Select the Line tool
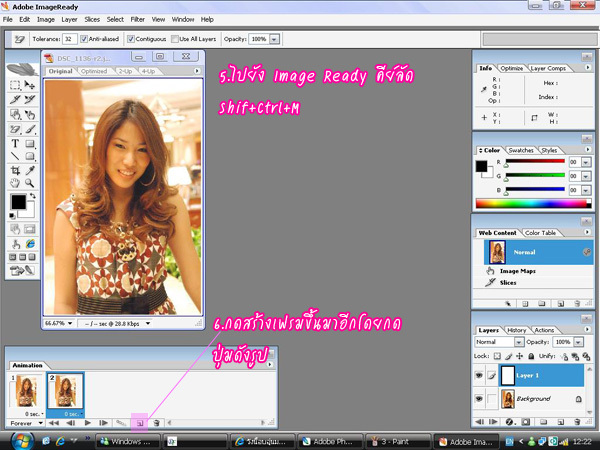 pyautogui.click(x=15, y=156)
